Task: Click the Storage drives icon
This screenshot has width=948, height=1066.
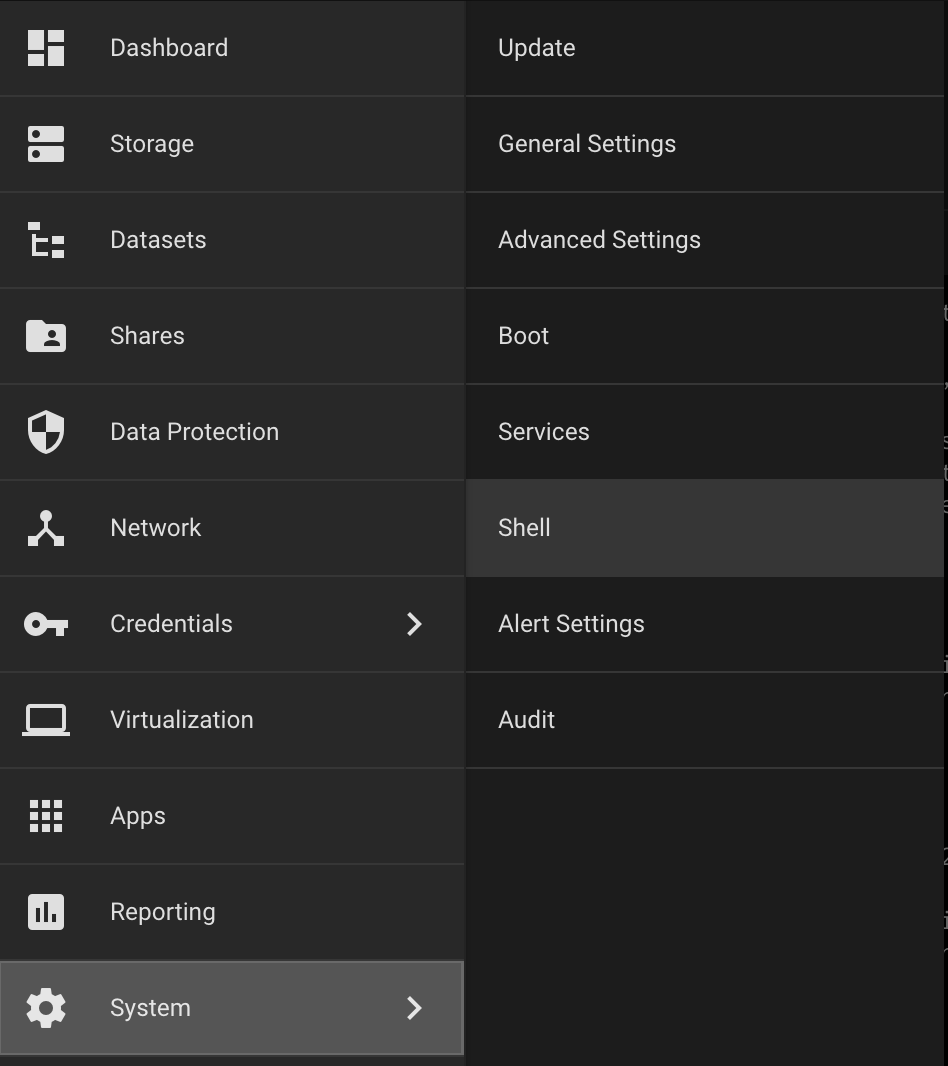Action: [46, 144]
